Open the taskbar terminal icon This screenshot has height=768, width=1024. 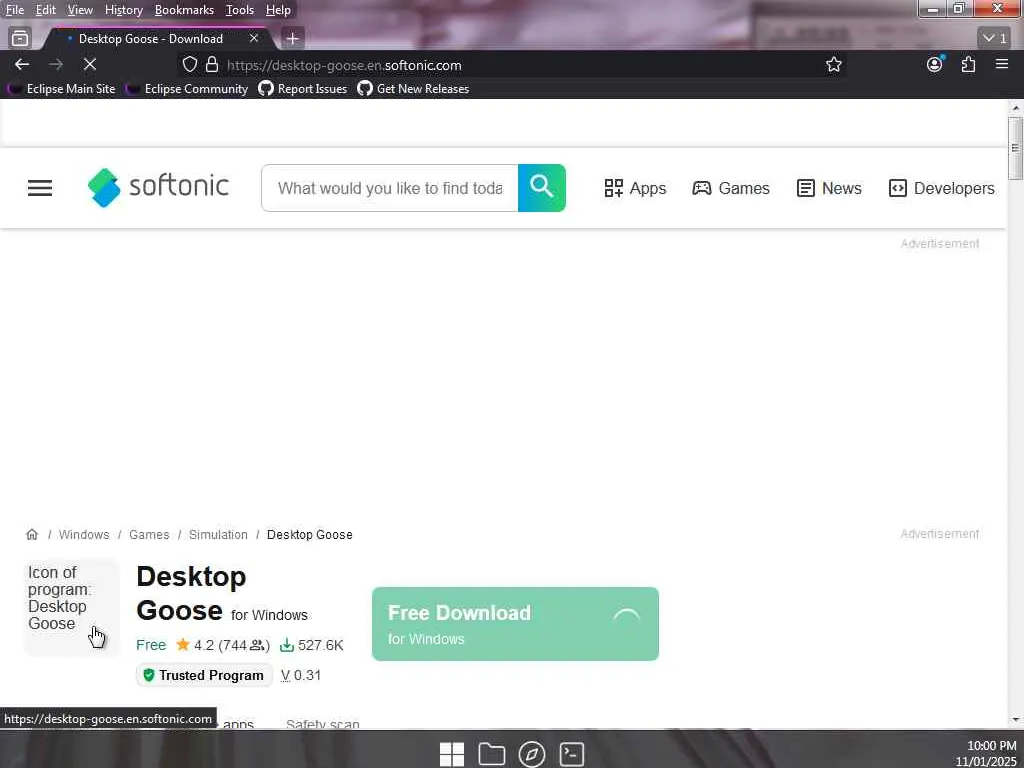[x=572, y=754]
